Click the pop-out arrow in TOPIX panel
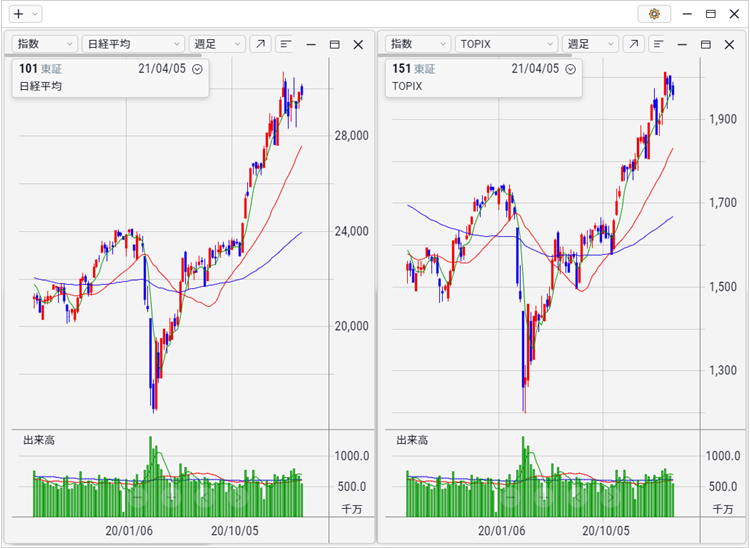The height and width of the screenshot is (548, 750). click(633, 44)
